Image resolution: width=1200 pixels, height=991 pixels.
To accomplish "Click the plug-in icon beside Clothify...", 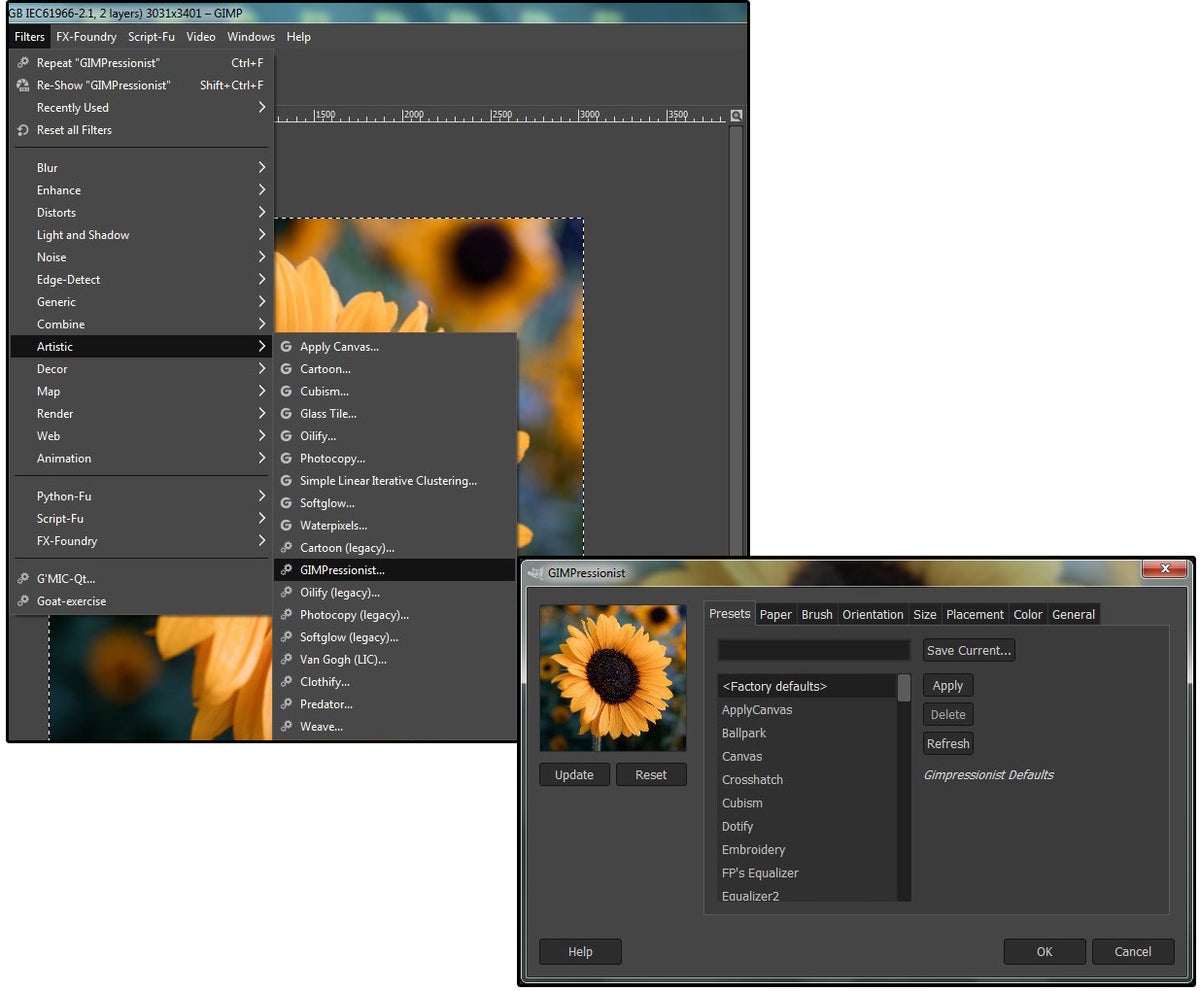I will (286, 682).
